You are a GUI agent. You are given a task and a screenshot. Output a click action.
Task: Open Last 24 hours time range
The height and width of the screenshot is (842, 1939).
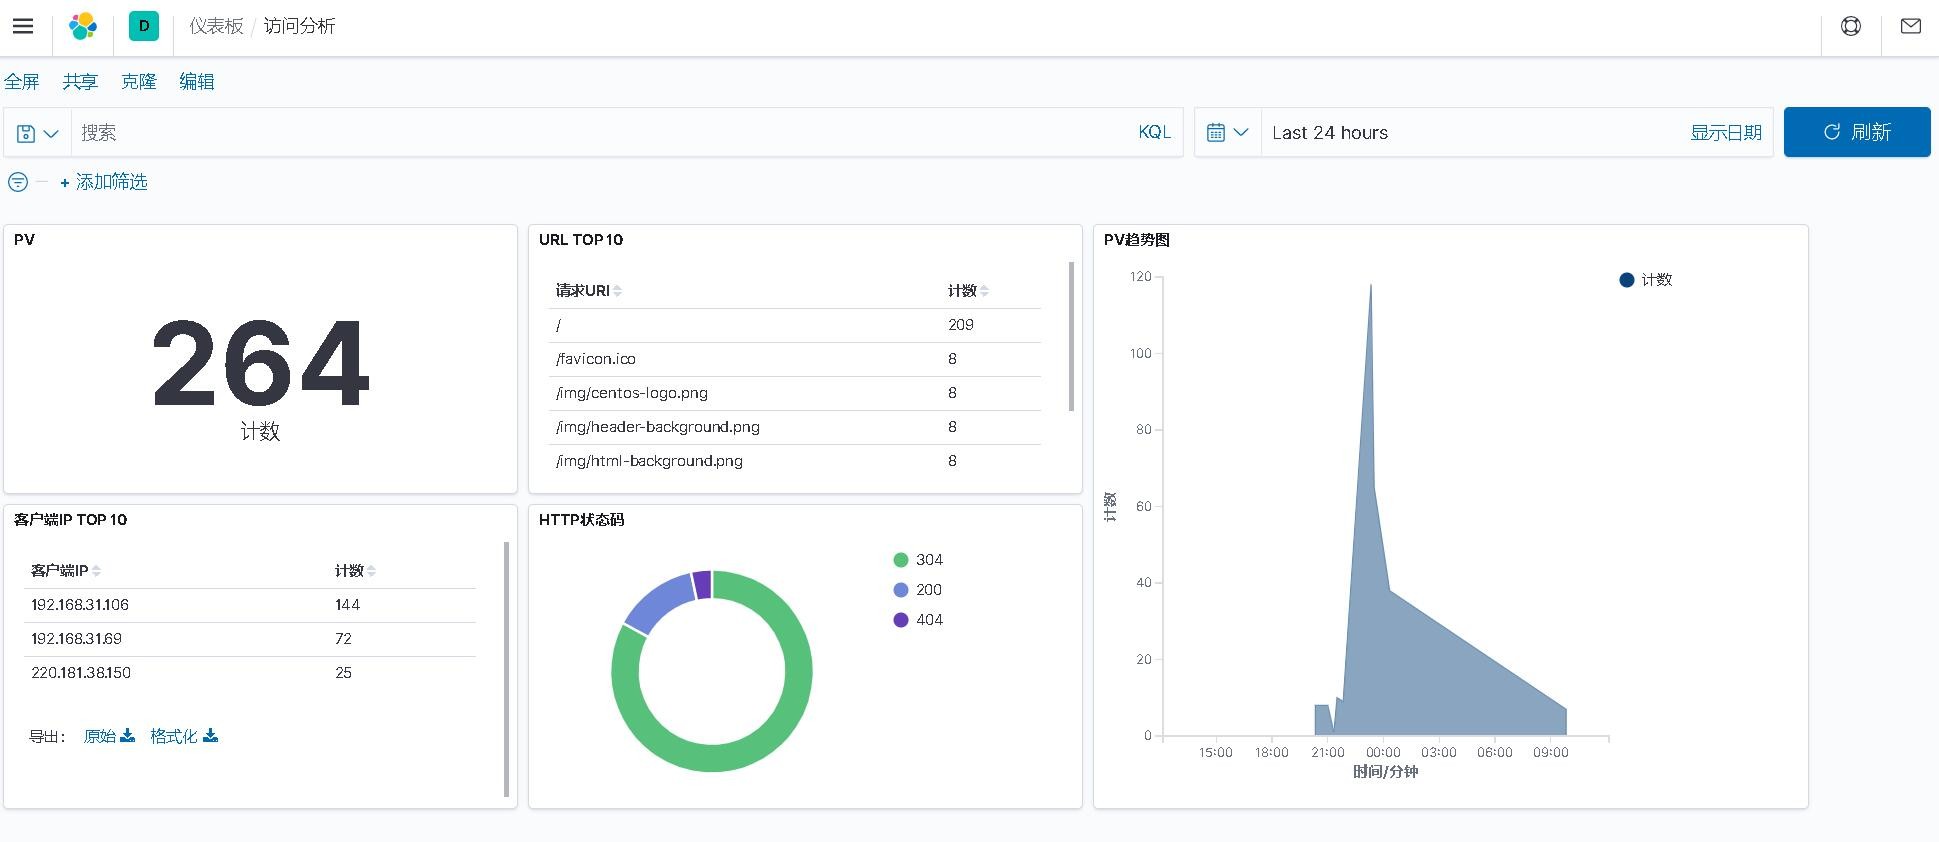(x=1330, y=133)
